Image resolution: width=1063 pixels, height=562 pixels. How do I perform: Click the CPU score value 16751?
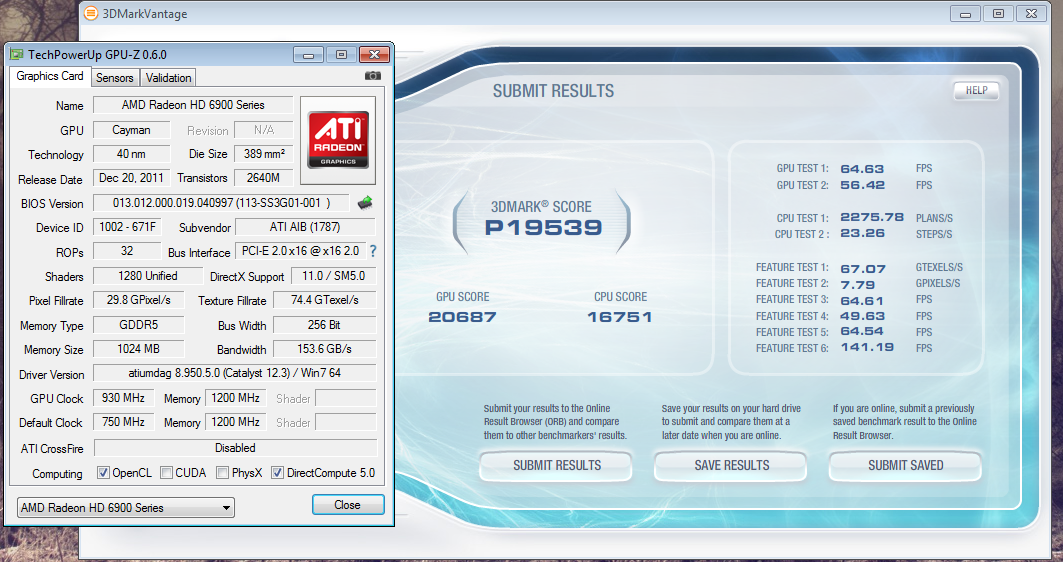click(620, 317)
